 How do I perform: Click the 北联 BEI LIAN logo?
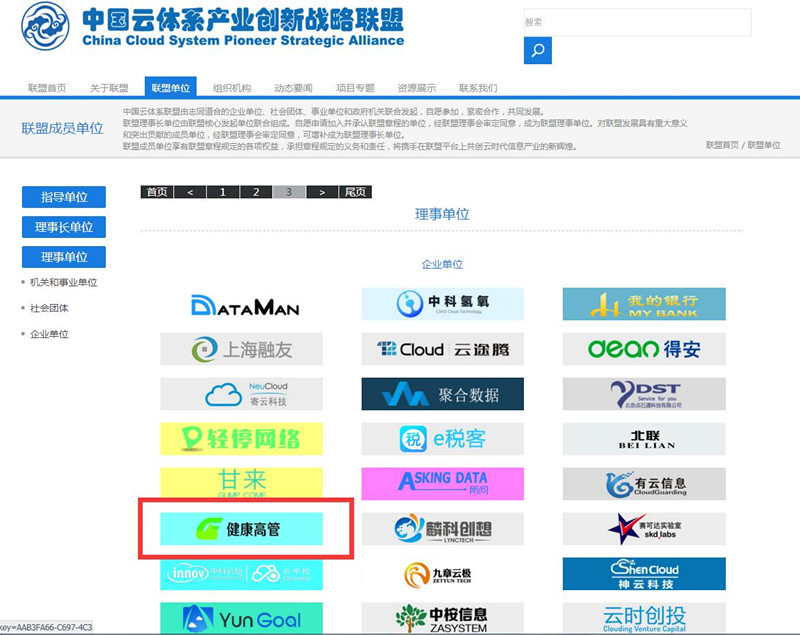point(644,439)
